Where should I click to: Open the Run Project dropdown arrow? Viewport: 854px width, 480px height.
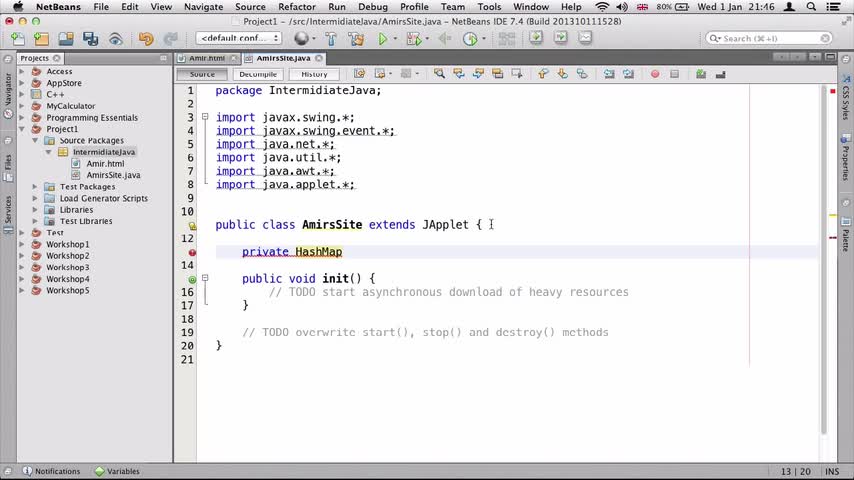(395, 39)
